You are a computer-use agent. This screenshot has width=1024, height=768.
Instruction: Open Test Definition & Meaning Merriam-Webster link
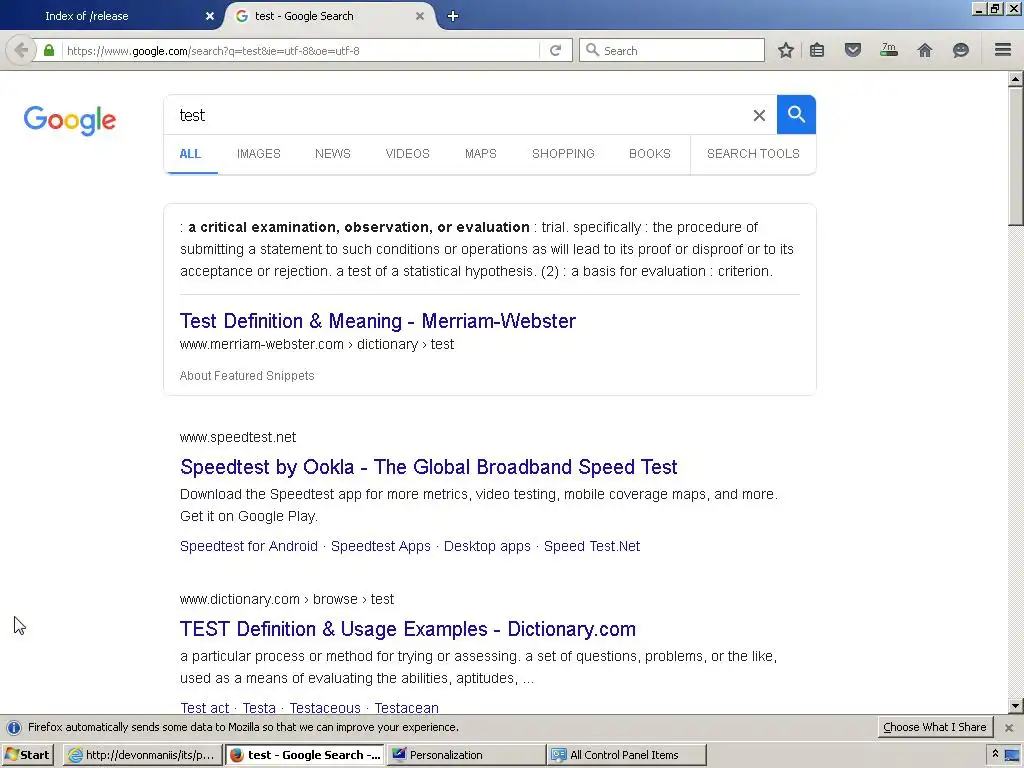(x=377, y=321)
